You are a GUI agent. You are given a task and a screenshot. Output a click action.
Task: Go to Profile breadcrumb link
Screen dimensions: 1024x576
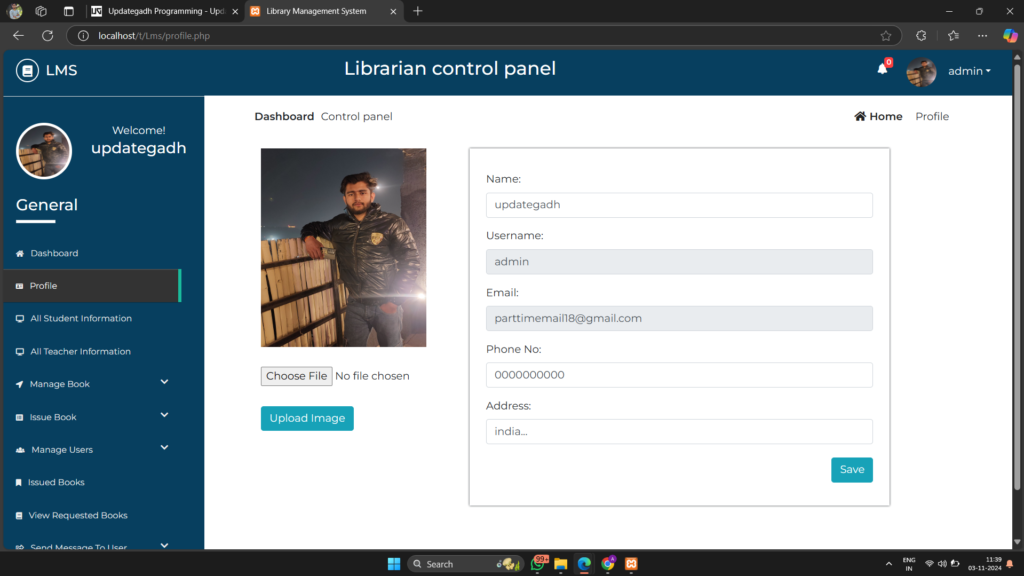pos(932,116)
